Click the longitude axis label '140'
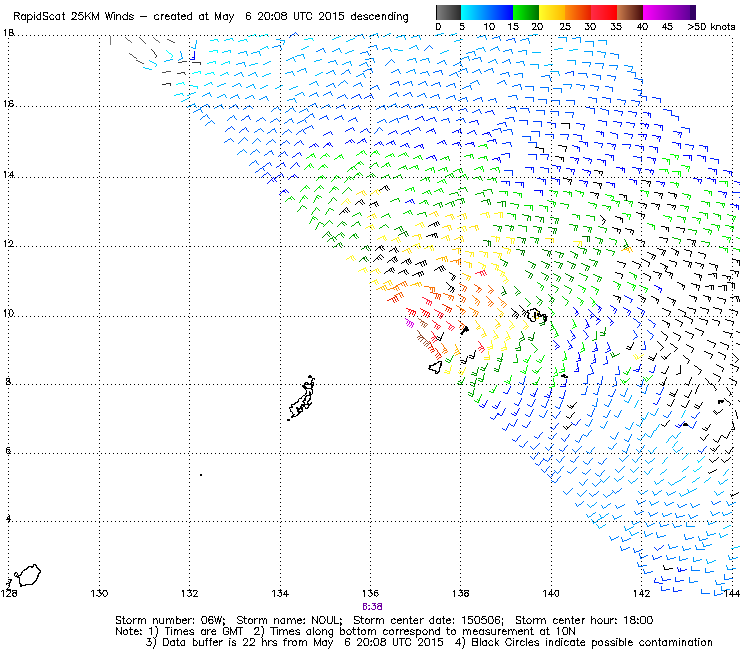 tap(551, 593)
